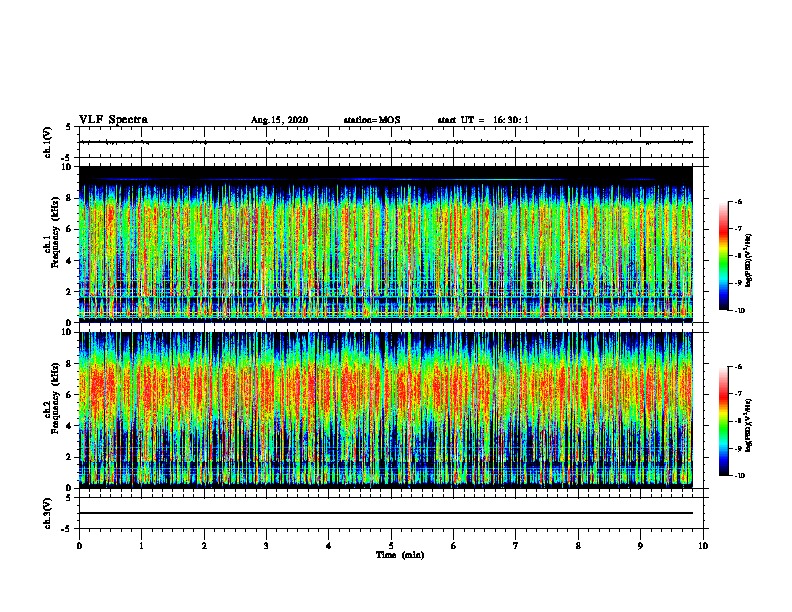Click the "2" tick on time axis

click(204, 546)
